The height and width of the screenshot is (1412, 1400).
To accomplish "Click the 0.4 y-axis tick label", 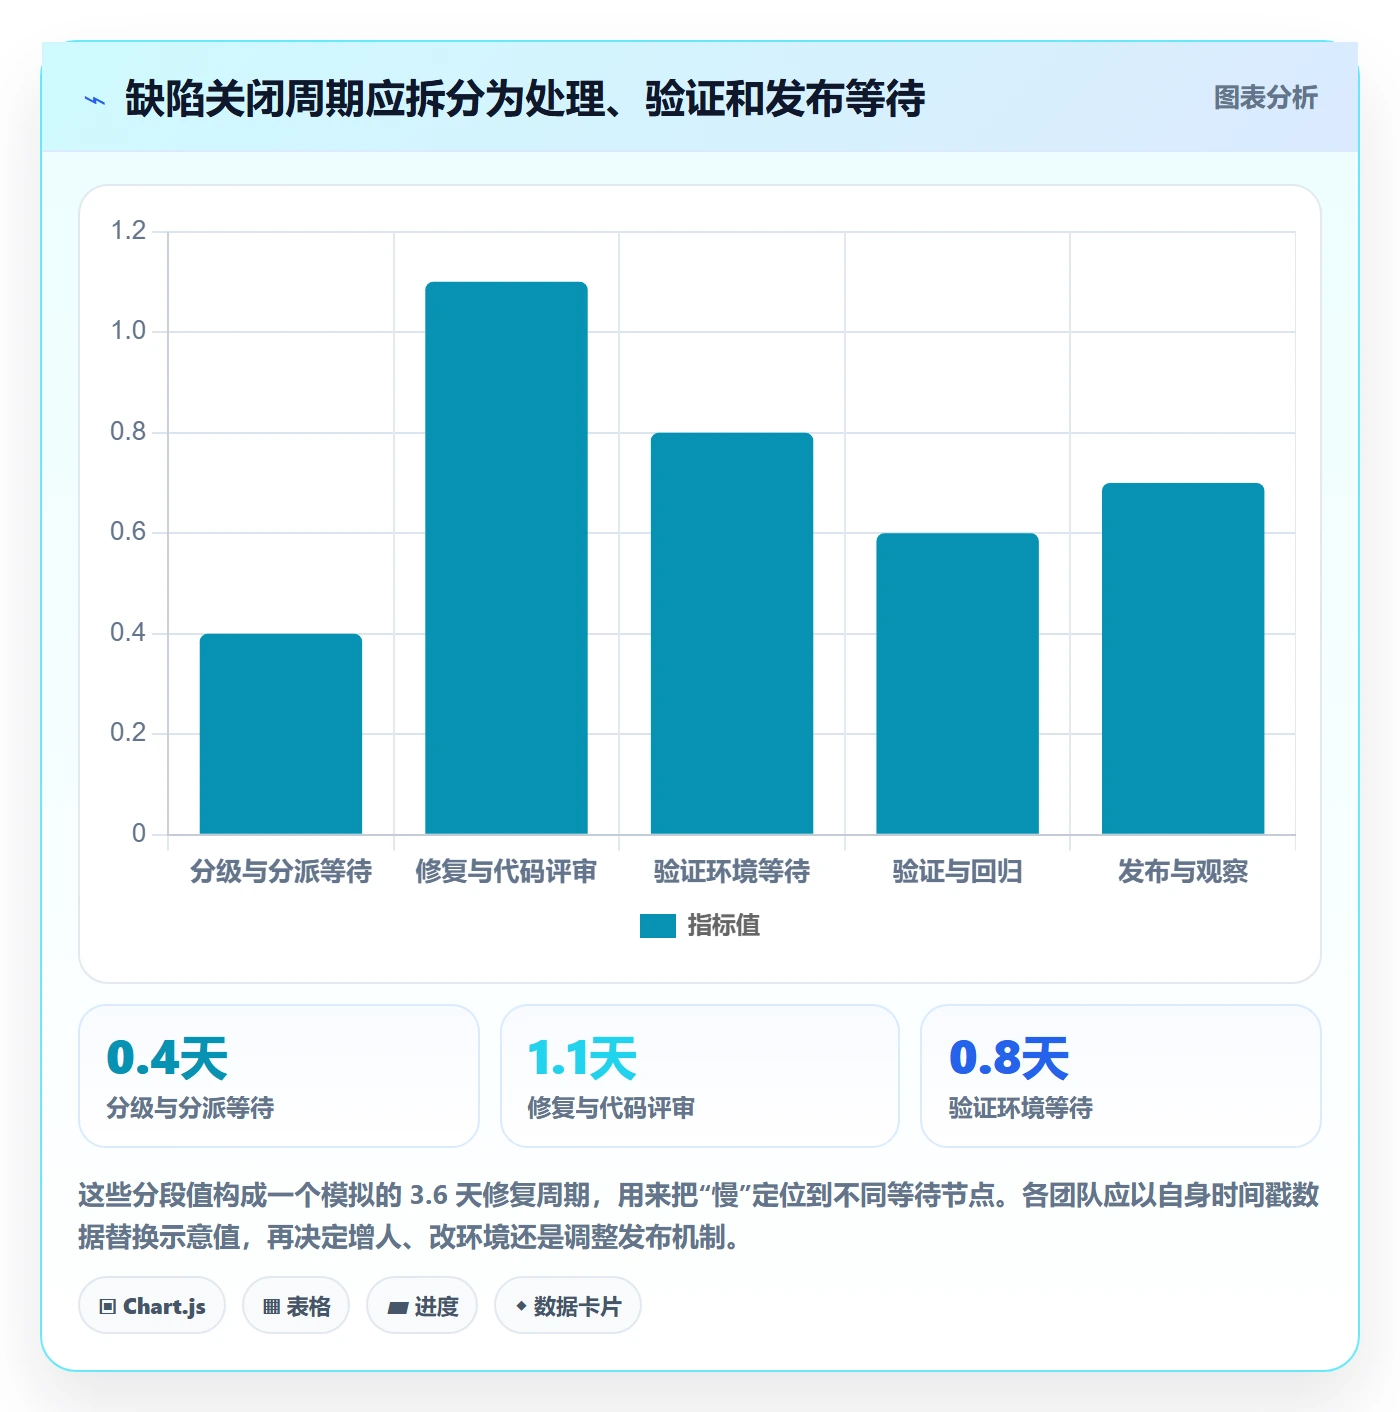I will pos(128,633).
